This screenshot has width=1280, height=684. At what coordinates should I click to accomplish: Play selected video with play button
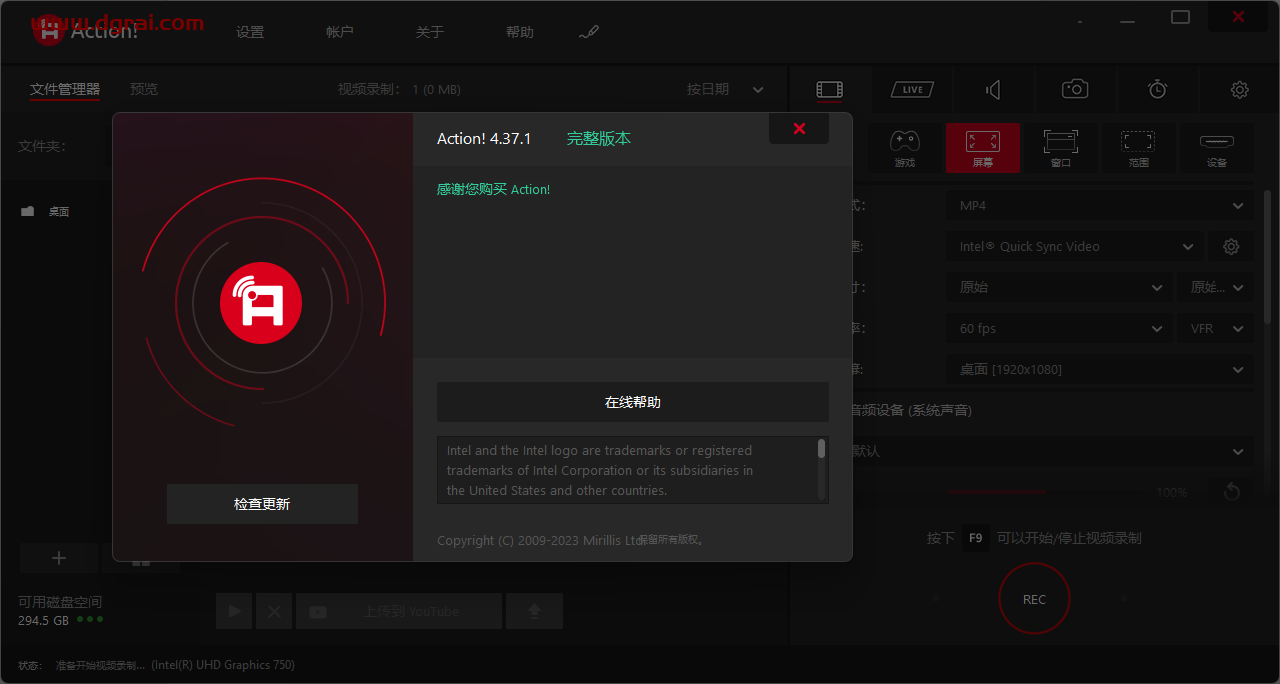click(234, 611)
